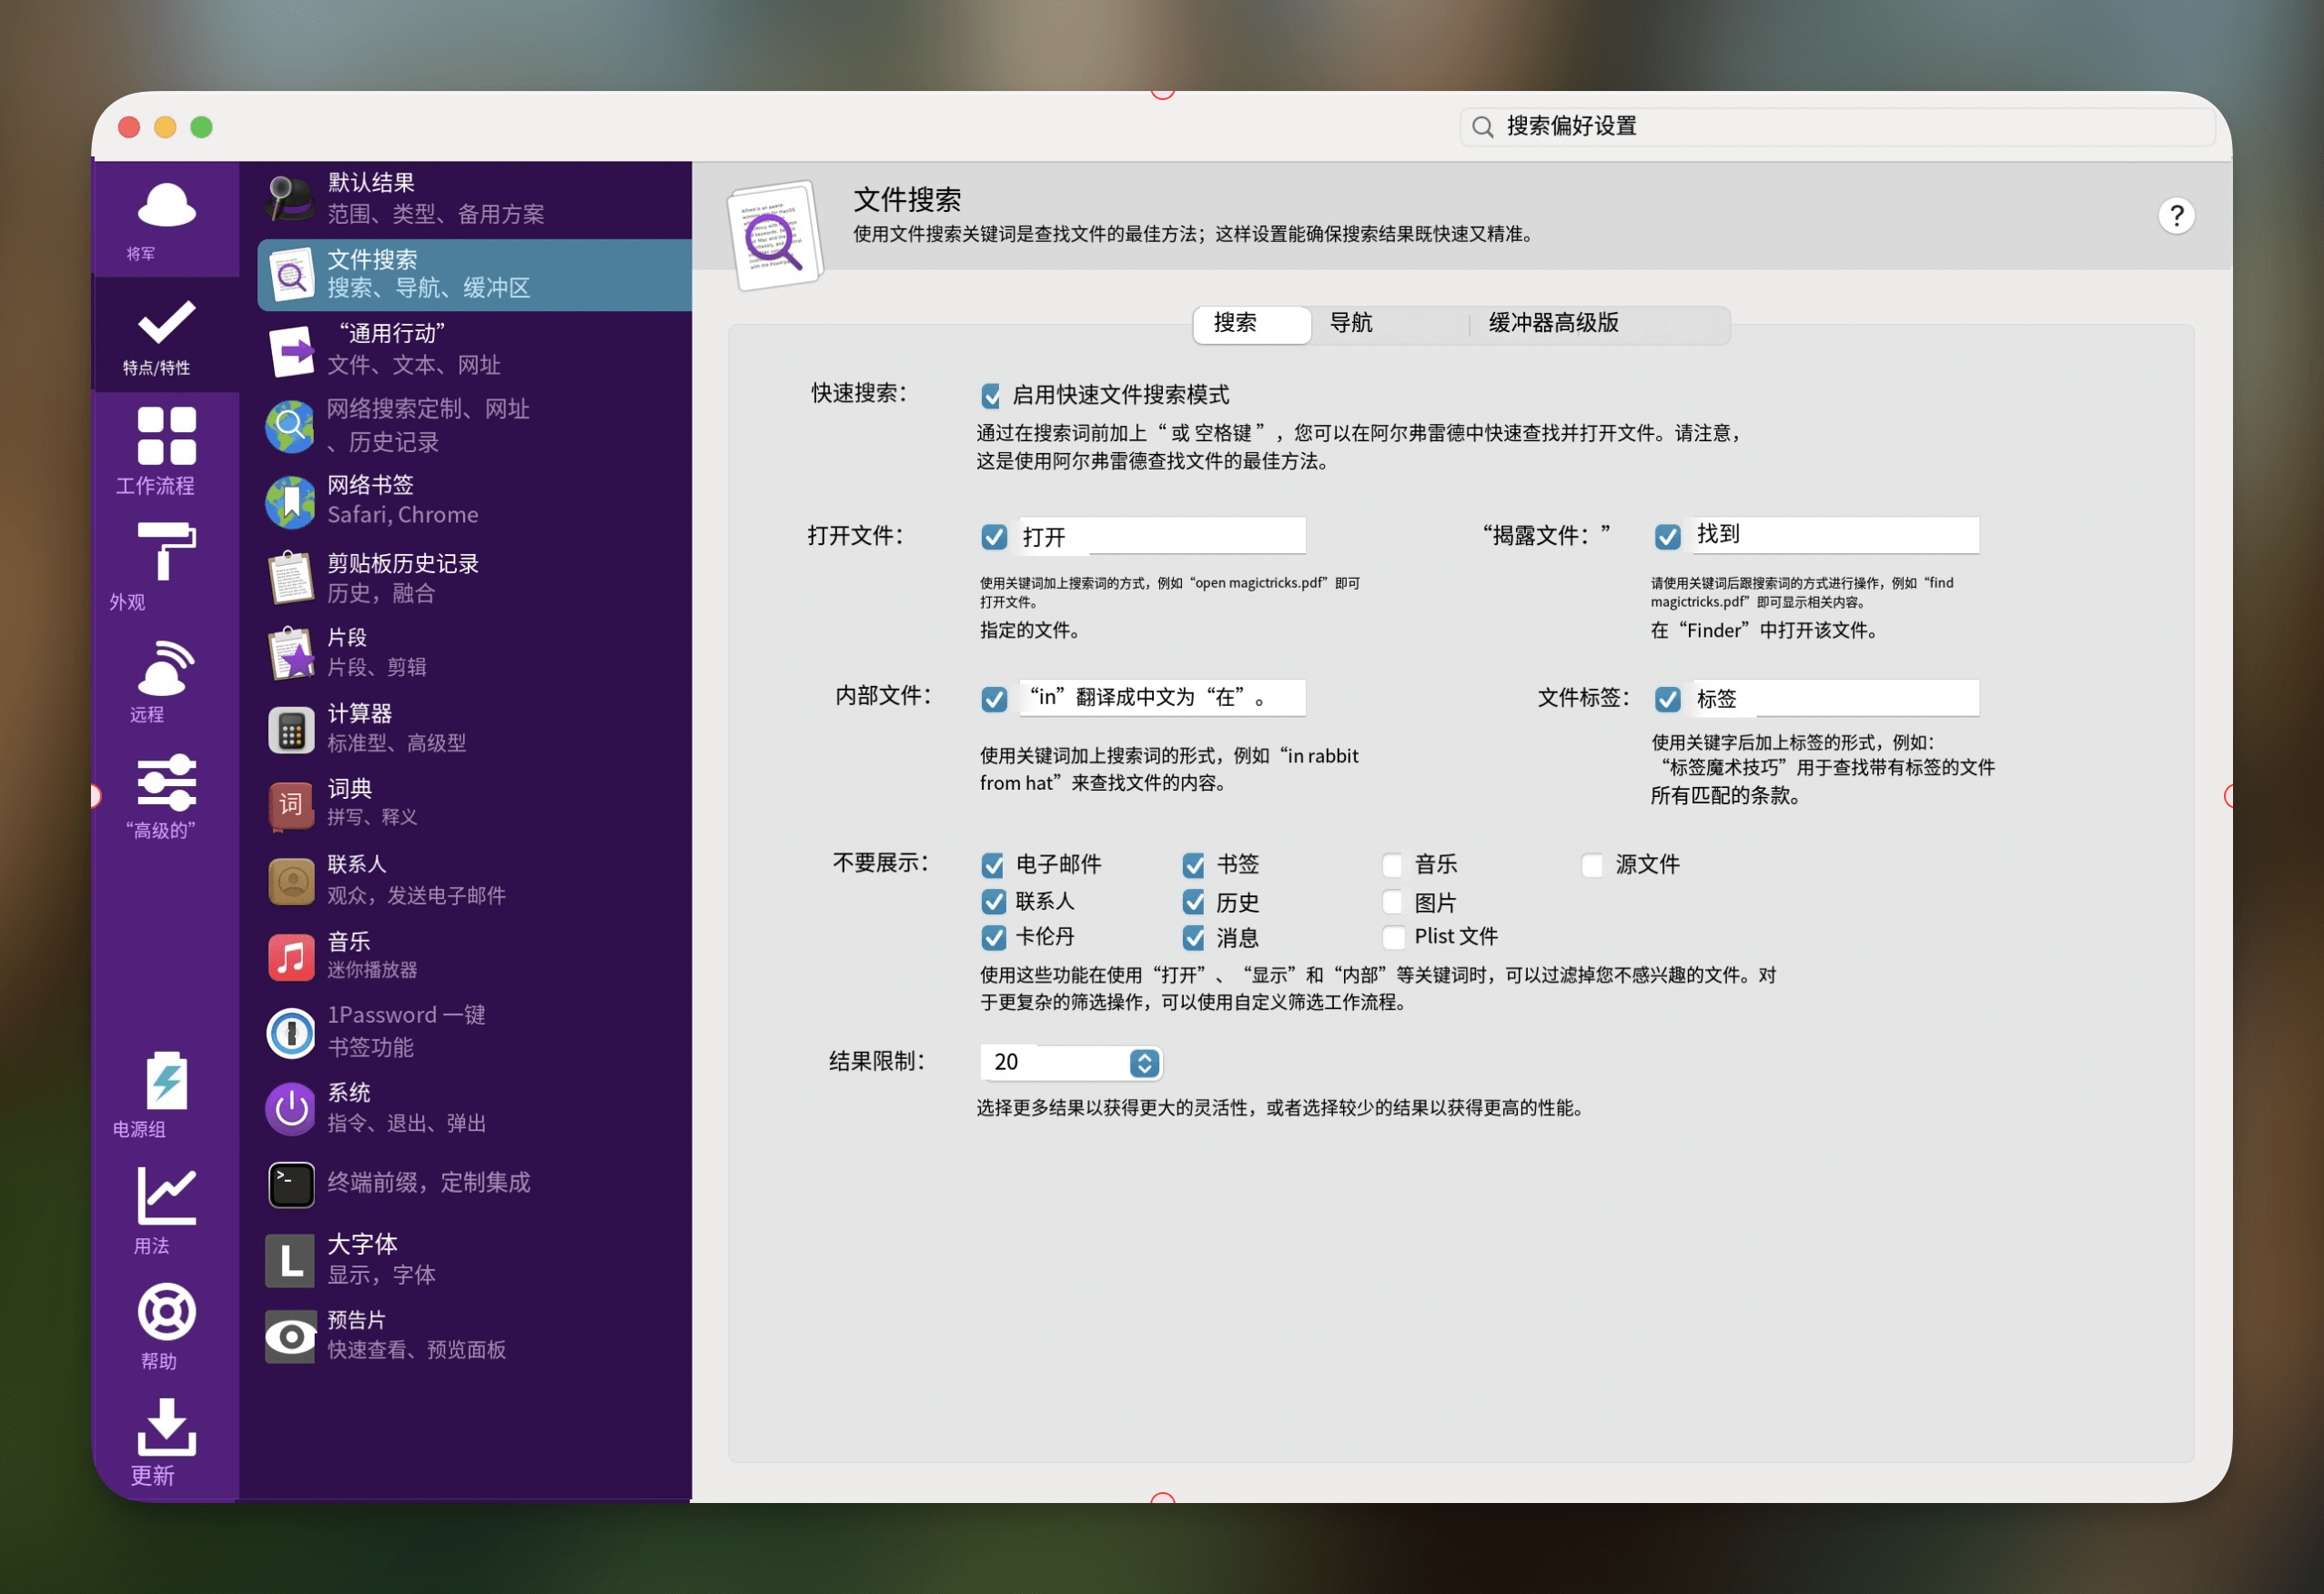Enable the Plist 文件 checkbox

(1392, 937)
